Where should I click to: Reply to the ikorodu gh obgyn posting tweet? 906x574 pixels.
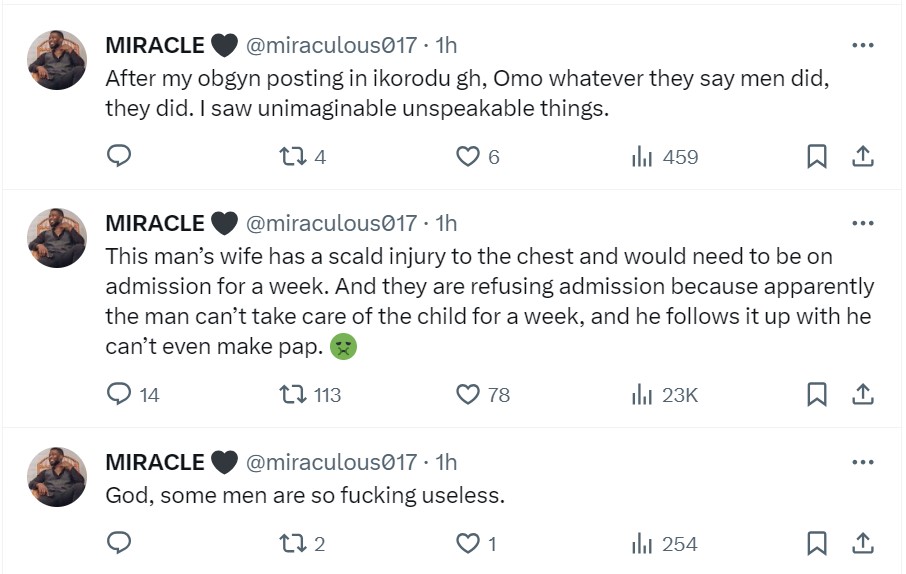tap(119, 157)
